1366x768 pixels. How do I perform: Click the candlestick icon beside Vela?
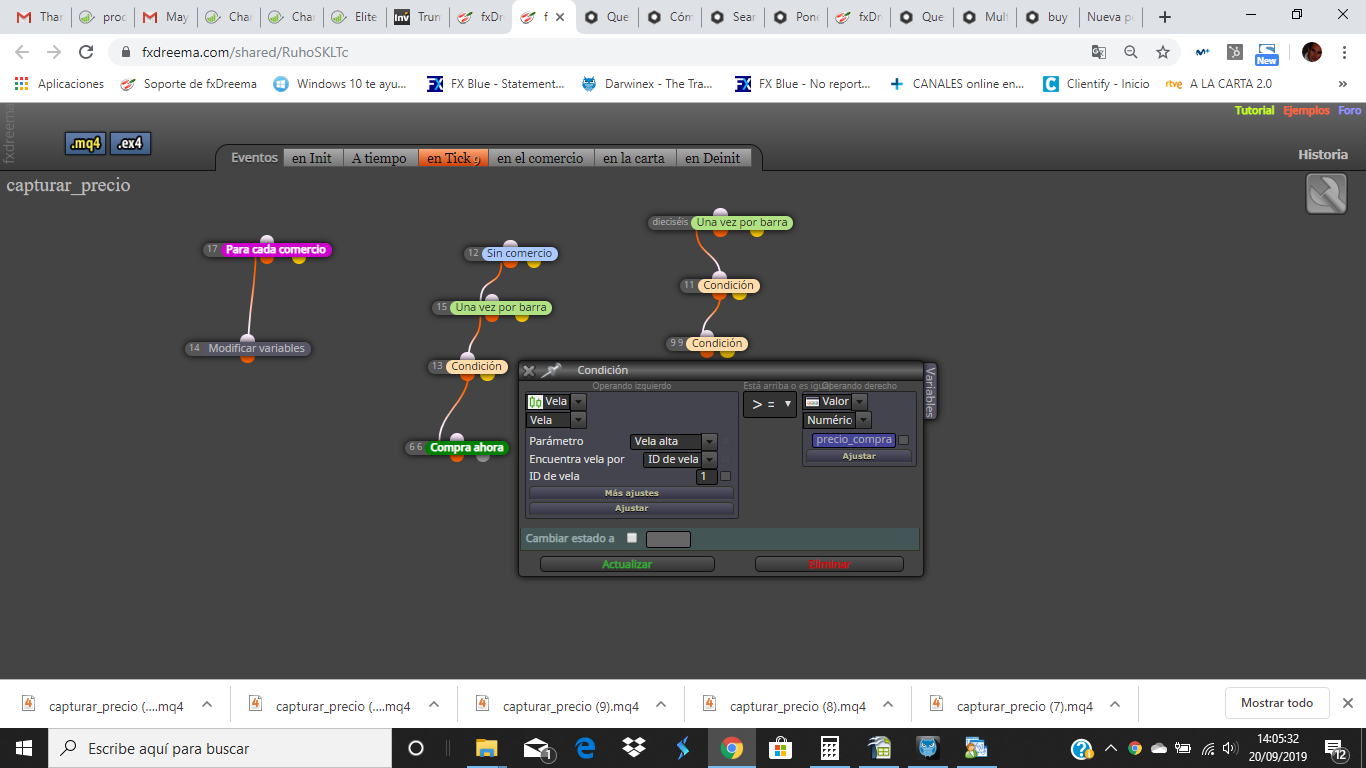[535, 402]
